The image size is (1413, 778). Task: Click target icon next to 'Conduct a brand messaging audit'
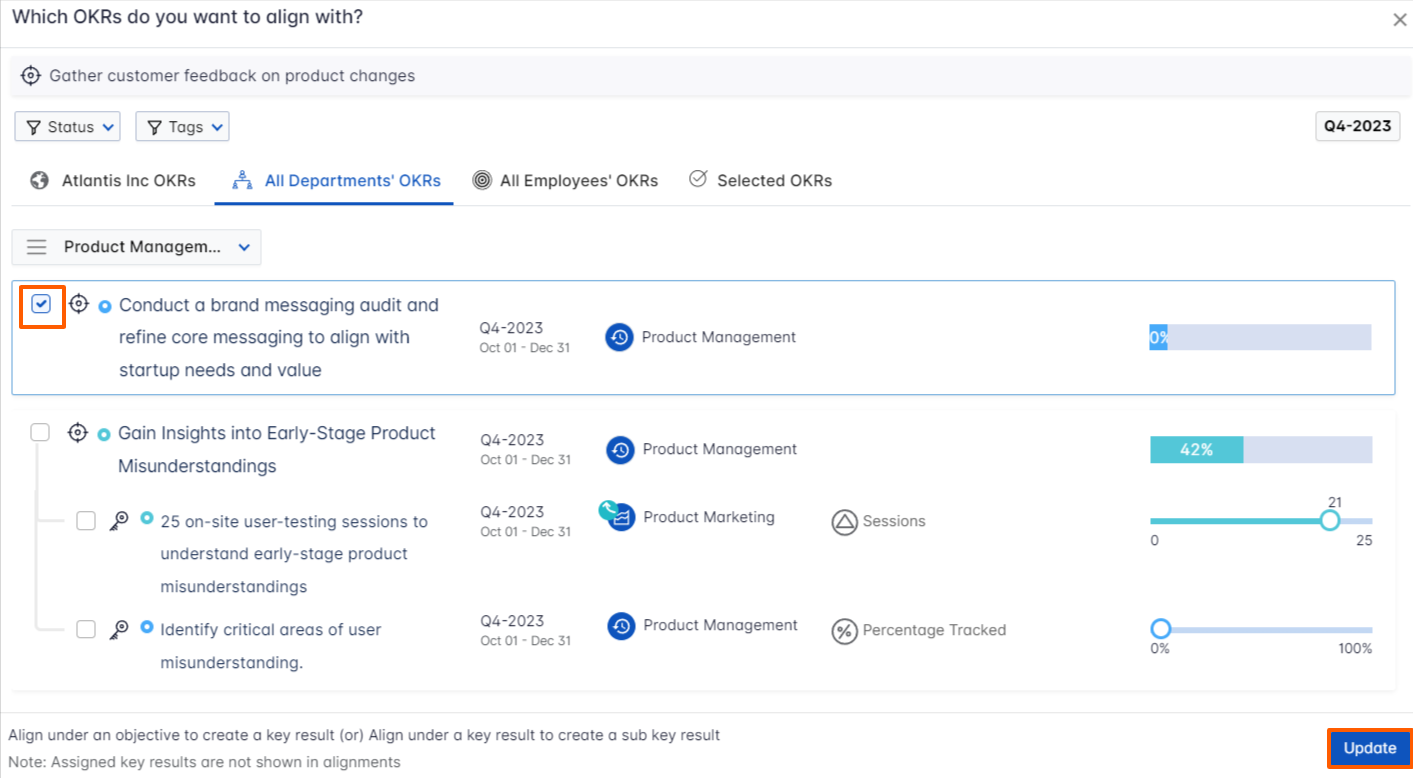78,304
